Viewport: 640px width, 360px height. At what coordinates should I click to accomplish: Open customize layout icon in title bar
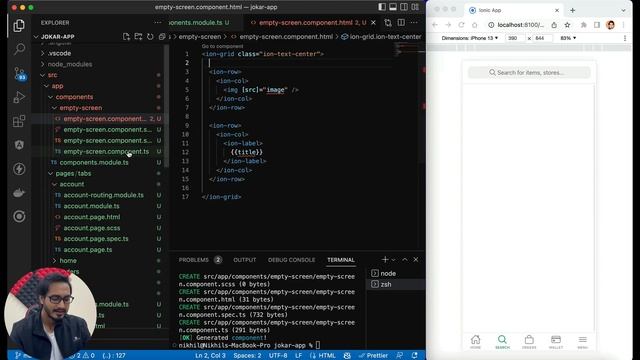pyautogui.click(x=415, y=7)
